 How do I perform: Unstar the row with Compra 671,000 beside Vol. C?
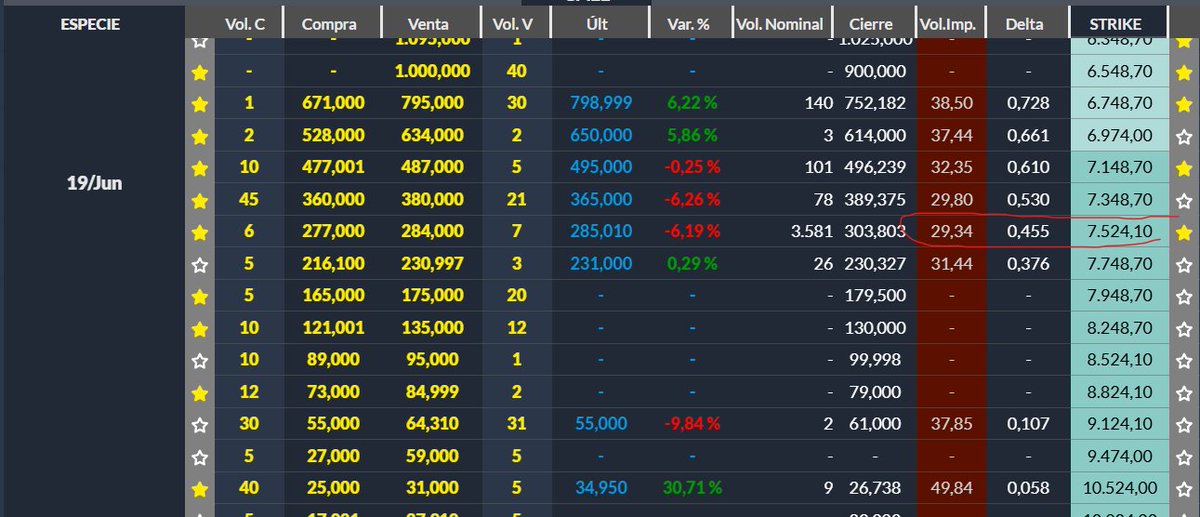200,103
